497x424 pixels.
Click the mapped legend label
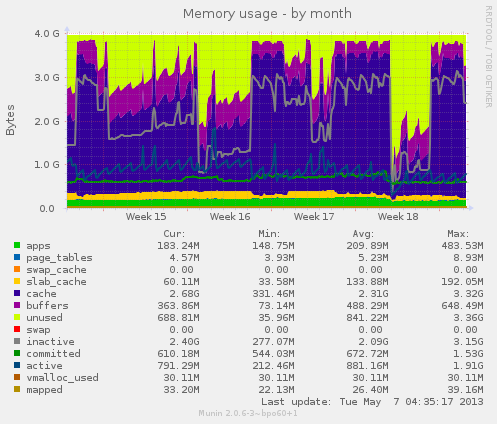44,390
